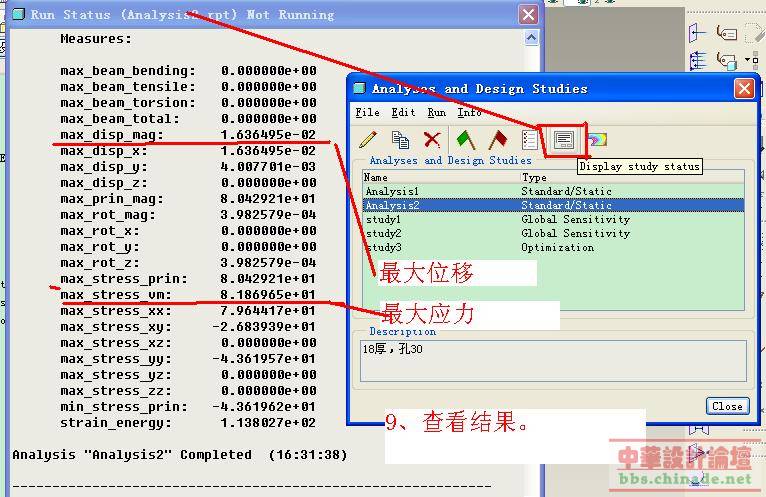Click the min_stress_prin value -4.361962e+01
Viewport: 766px width, 497px height.
coord(264,407)
